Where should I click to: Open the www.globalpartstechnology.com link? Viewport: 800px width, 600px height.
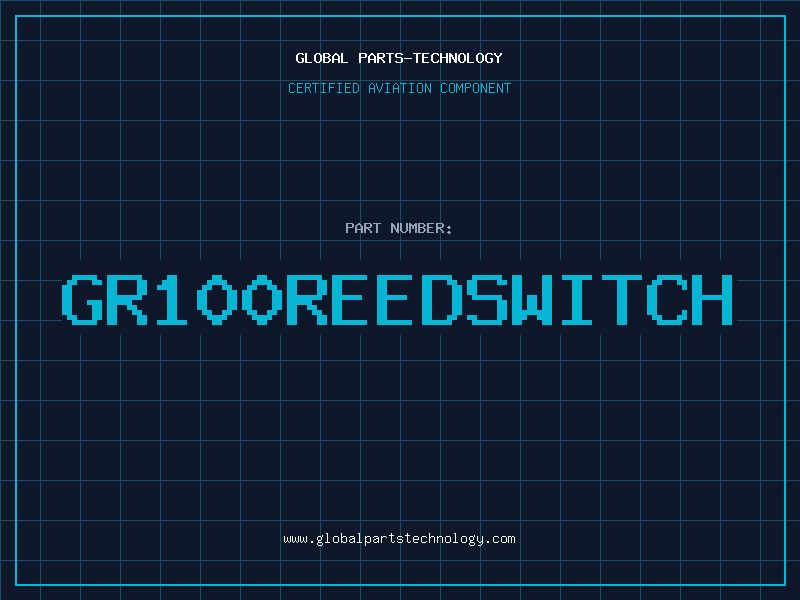399,539
